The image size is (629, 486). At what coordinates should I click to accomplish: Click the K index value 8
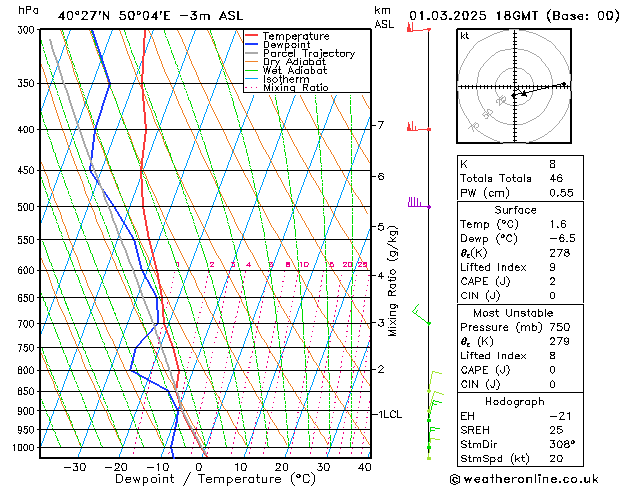[x=552, y=164]
